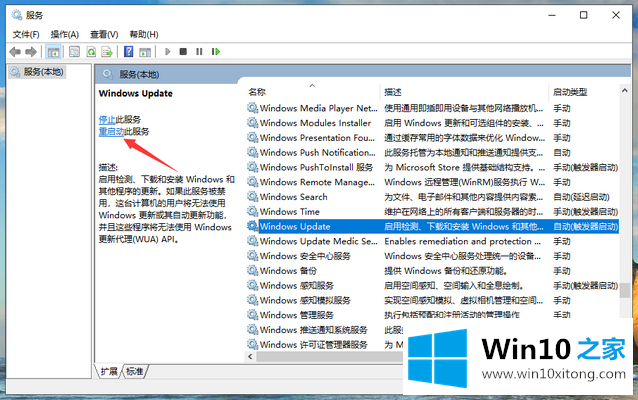Restart service with the toolbar restart icon
638x400 pixels.
click(x=216, y=52)
